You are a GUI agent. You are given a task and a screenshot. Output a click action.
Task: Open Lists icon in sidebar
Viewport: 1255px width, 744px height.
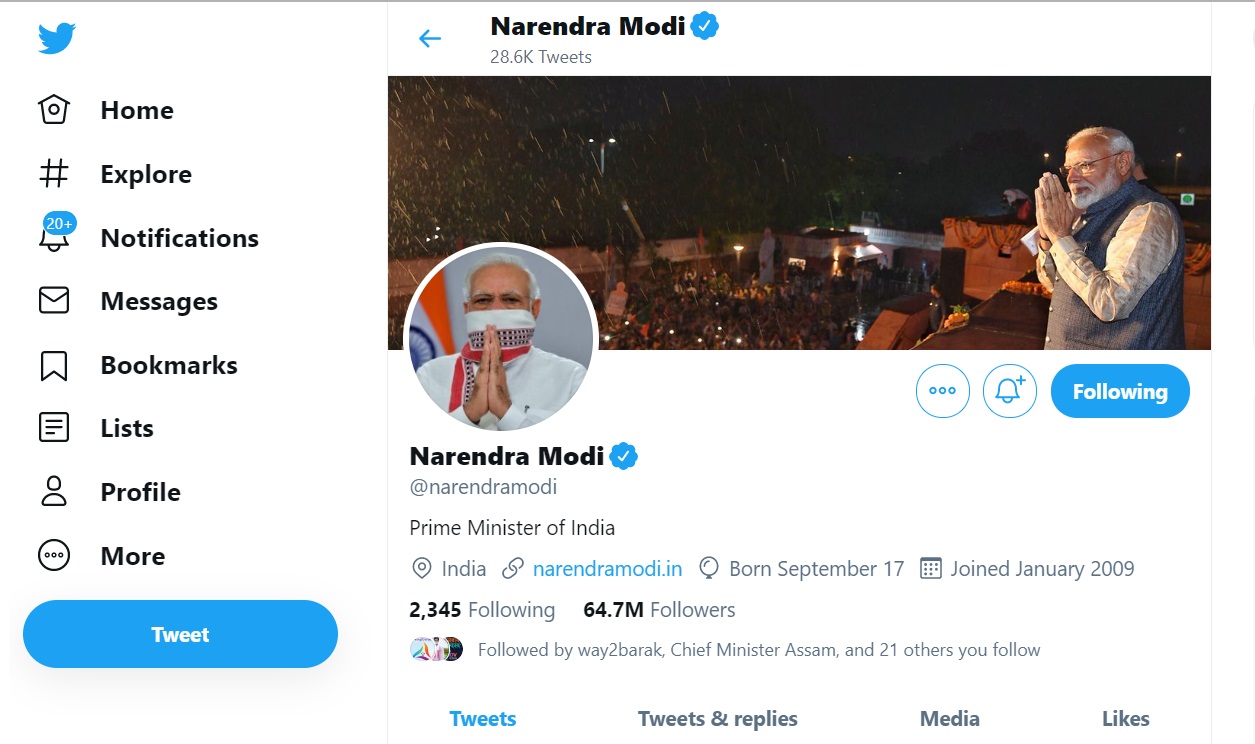(x=54, y=428)
